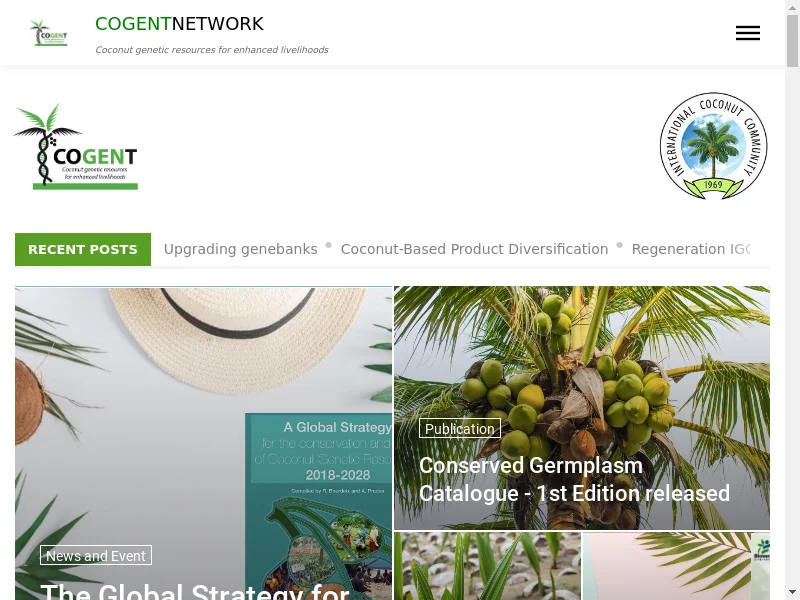800x600 pixels.
Task: Open the Regeneration post in ticker
Action: 691,249
